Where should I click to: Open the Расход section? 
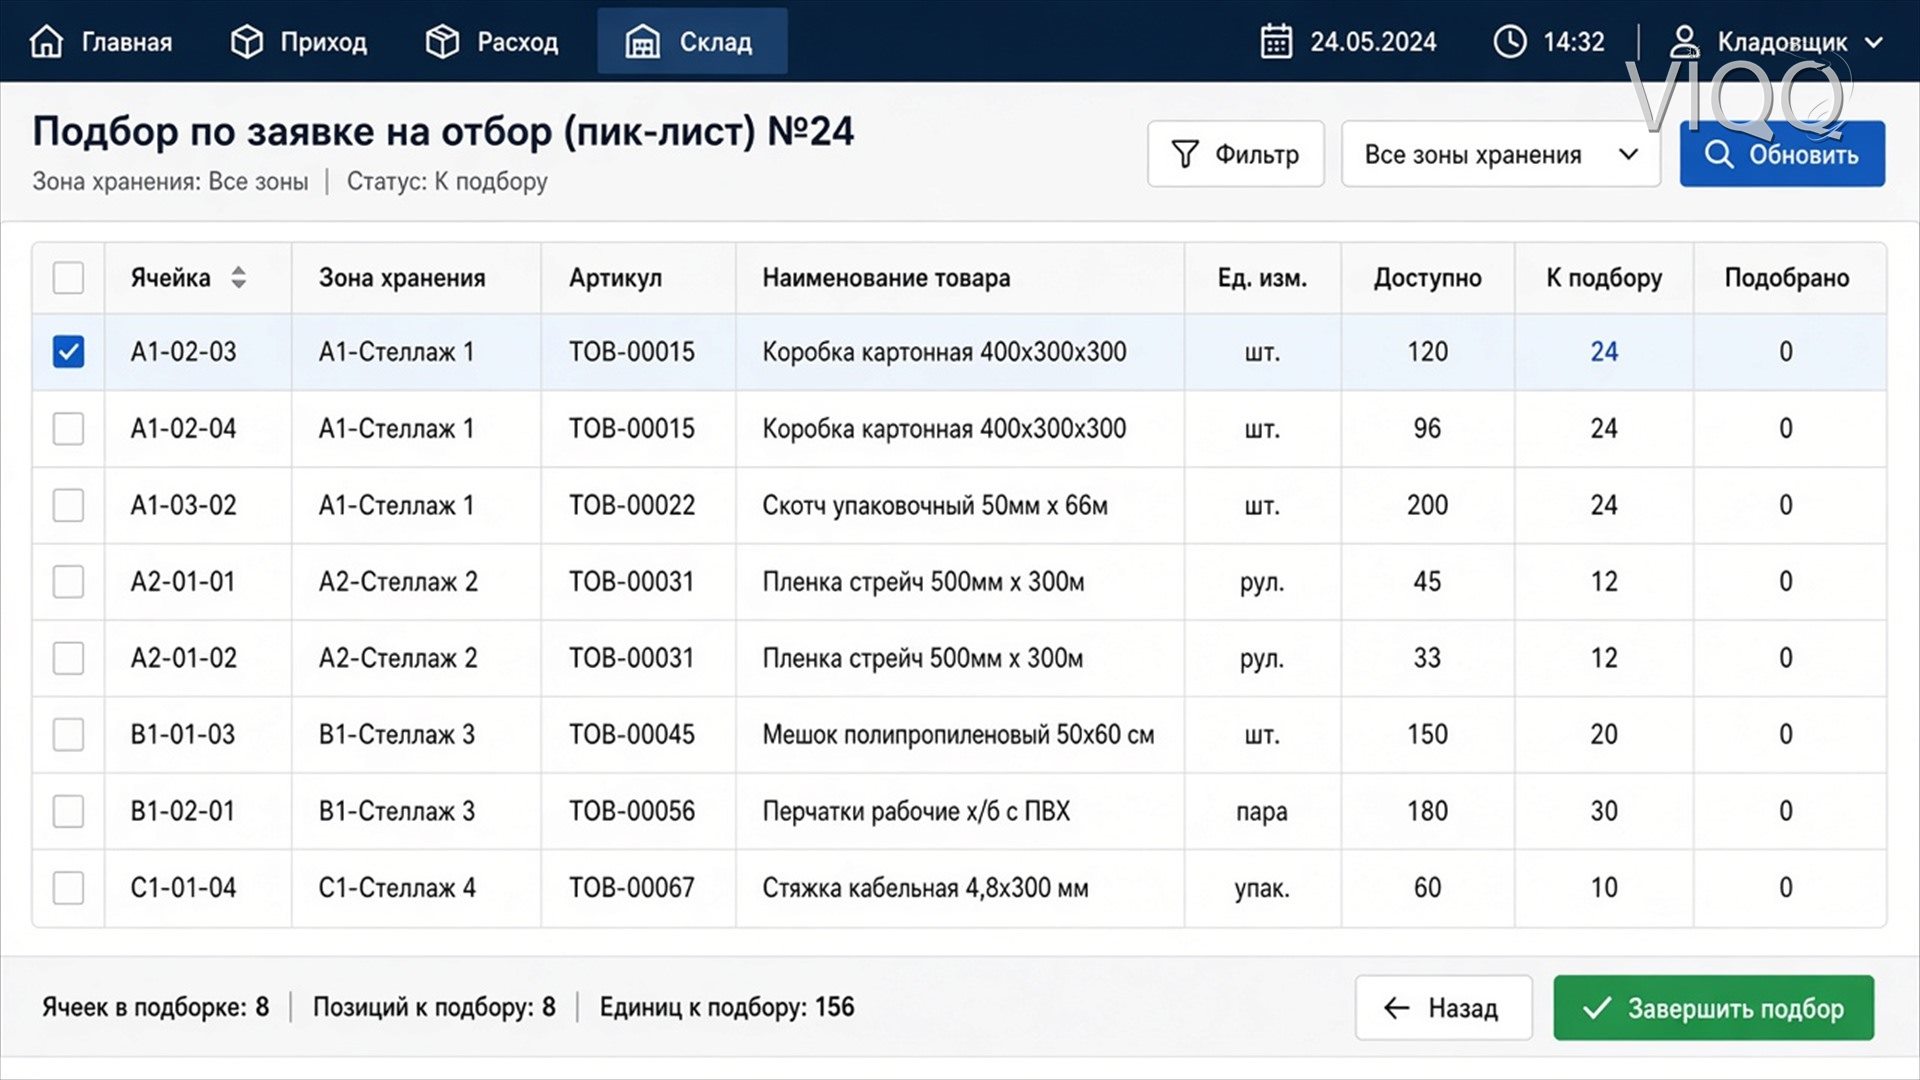(492, 42)
